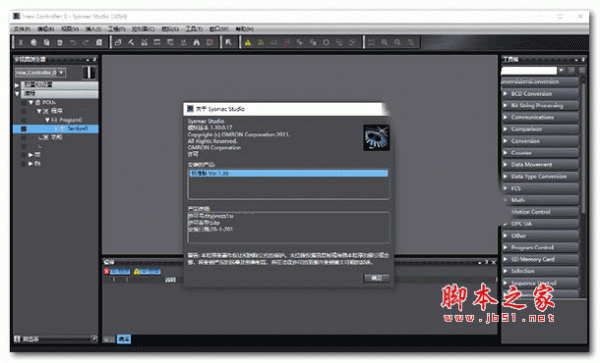600x363 pixels.
Task: Expand FCS toolbox category
Action: coord(540,189)
